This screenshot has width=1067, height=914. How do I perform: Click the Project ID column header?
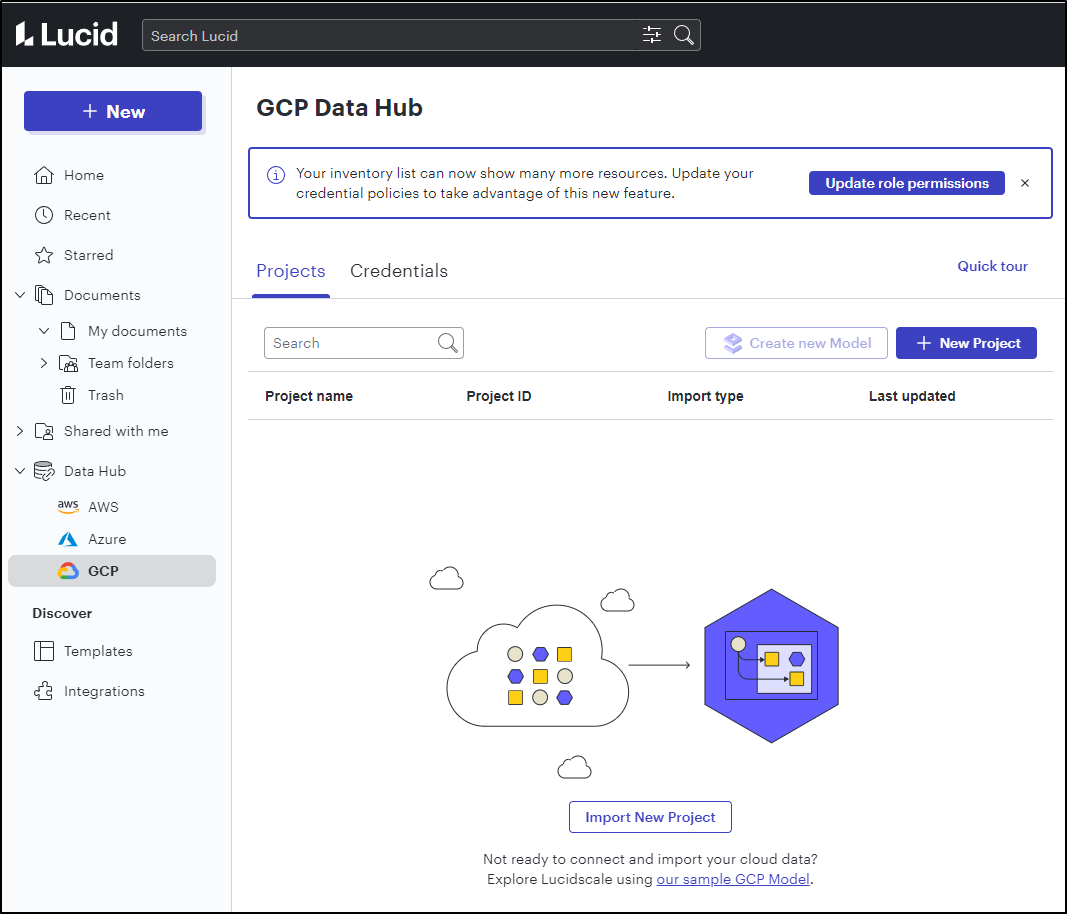pos(499,396)
